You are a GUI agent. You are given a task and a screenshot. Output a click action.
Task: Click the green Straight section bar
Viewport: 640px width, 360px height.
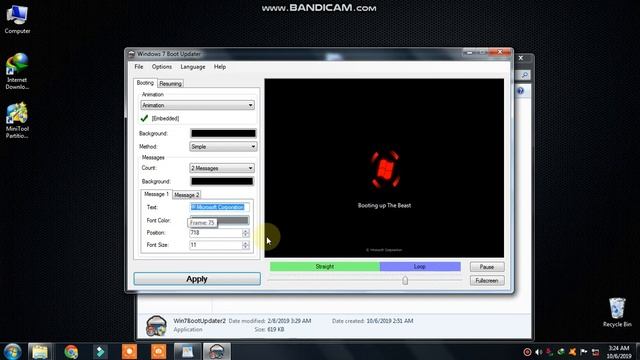pyautogui.click(x=325, y=267)
